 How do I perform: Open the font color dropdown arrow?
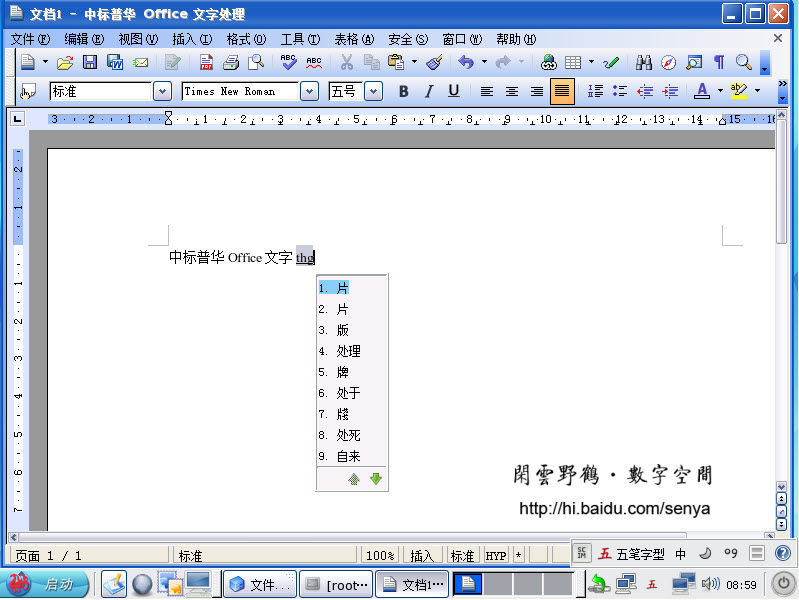[720, 91]
